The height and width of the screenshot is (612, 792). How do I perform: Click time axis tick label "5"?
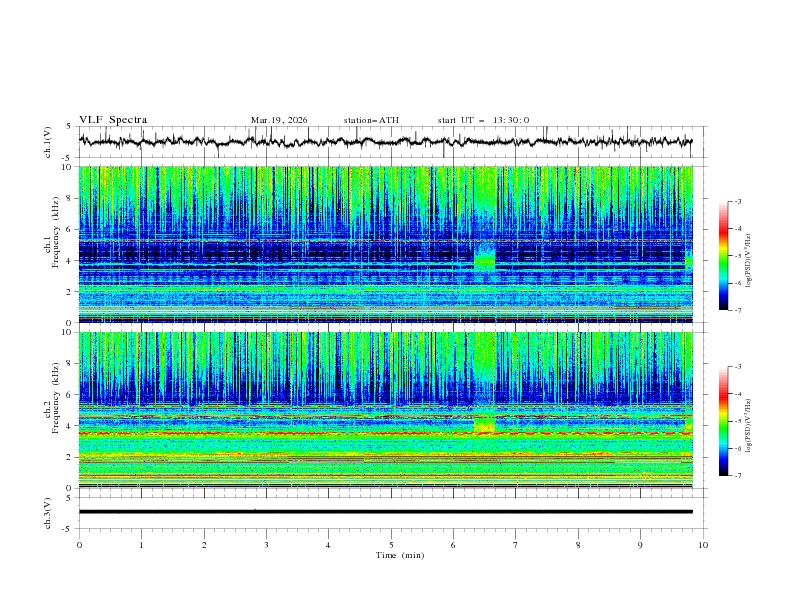click(x=391, y=545)
